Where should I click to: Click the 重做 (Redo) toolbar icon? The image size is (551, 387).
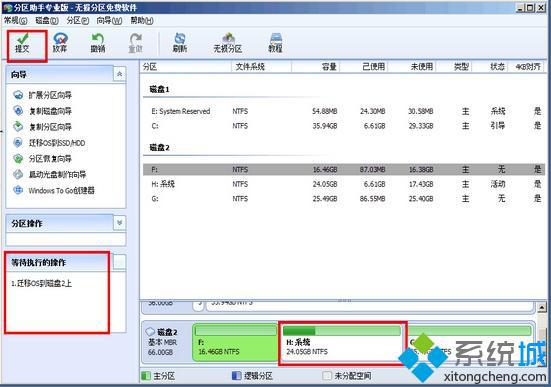tap(136, 43)
